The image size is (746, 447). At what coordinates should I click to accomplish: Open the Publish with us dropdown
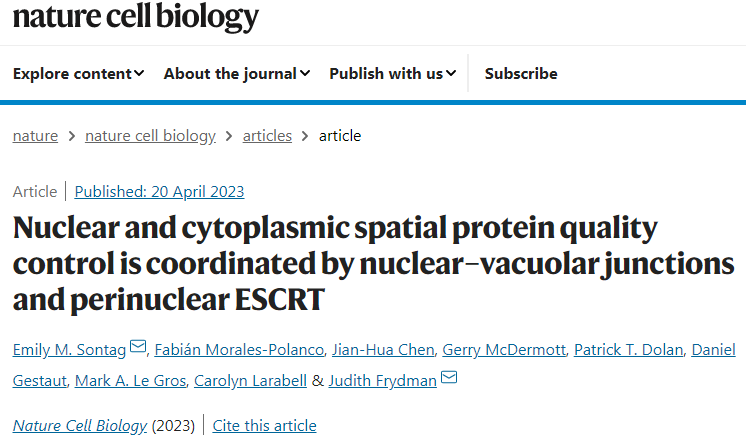click(392, 73)
